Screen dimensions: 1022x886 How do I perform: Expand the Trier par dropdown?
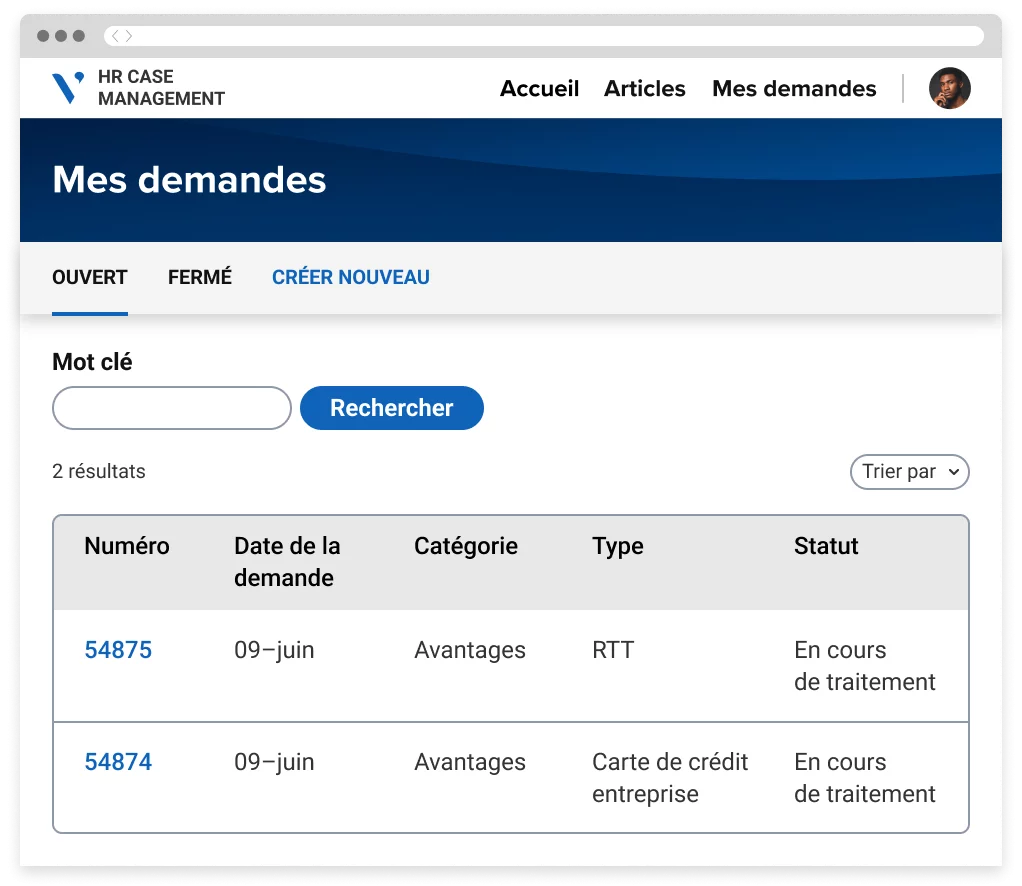tap(909, 472)
